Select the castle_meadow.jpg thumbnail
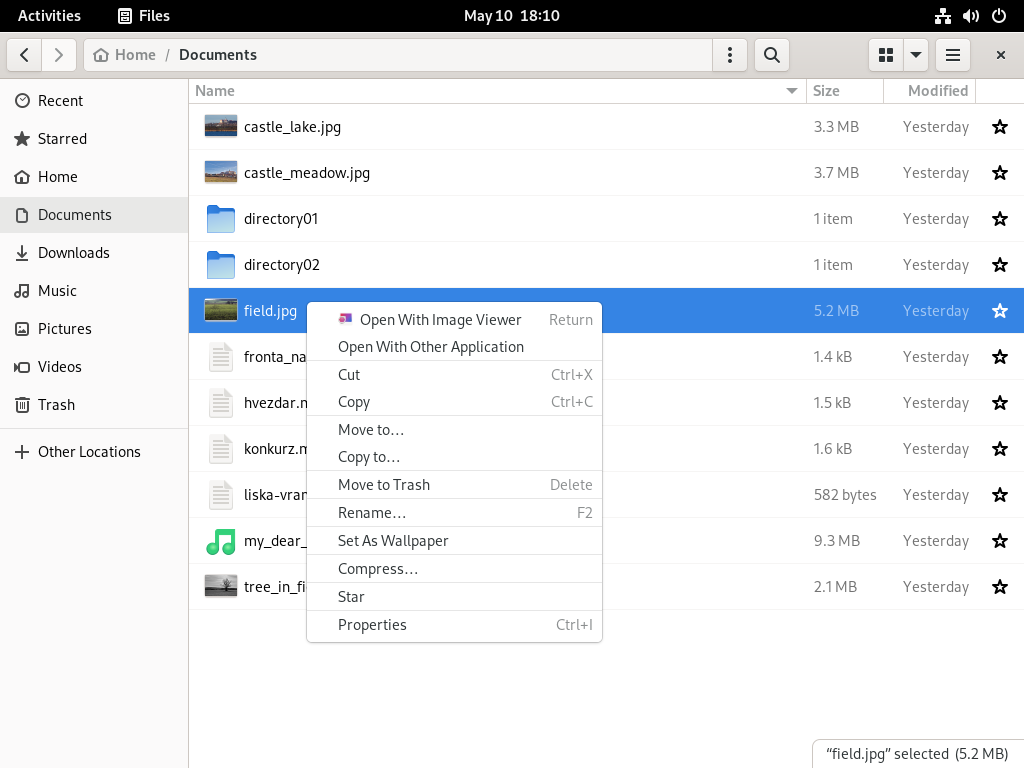The width and height of the screenshot is (1024, 768). [221, 172]
